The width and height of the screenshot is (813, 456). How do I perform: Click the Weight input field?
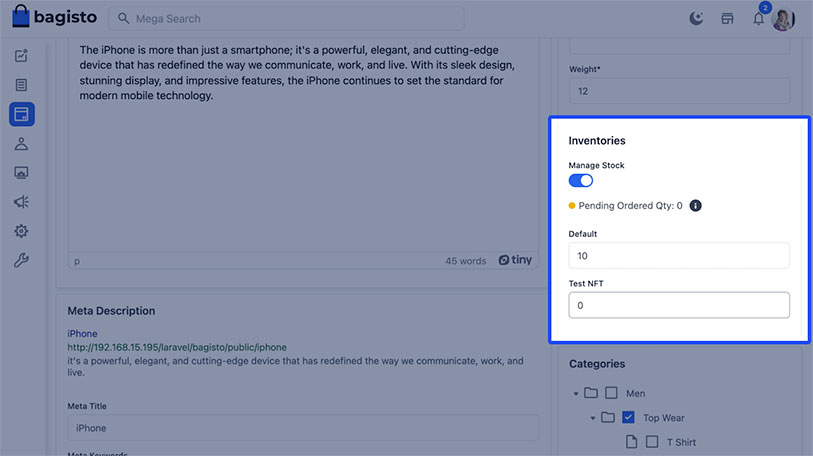click(680, 91)
